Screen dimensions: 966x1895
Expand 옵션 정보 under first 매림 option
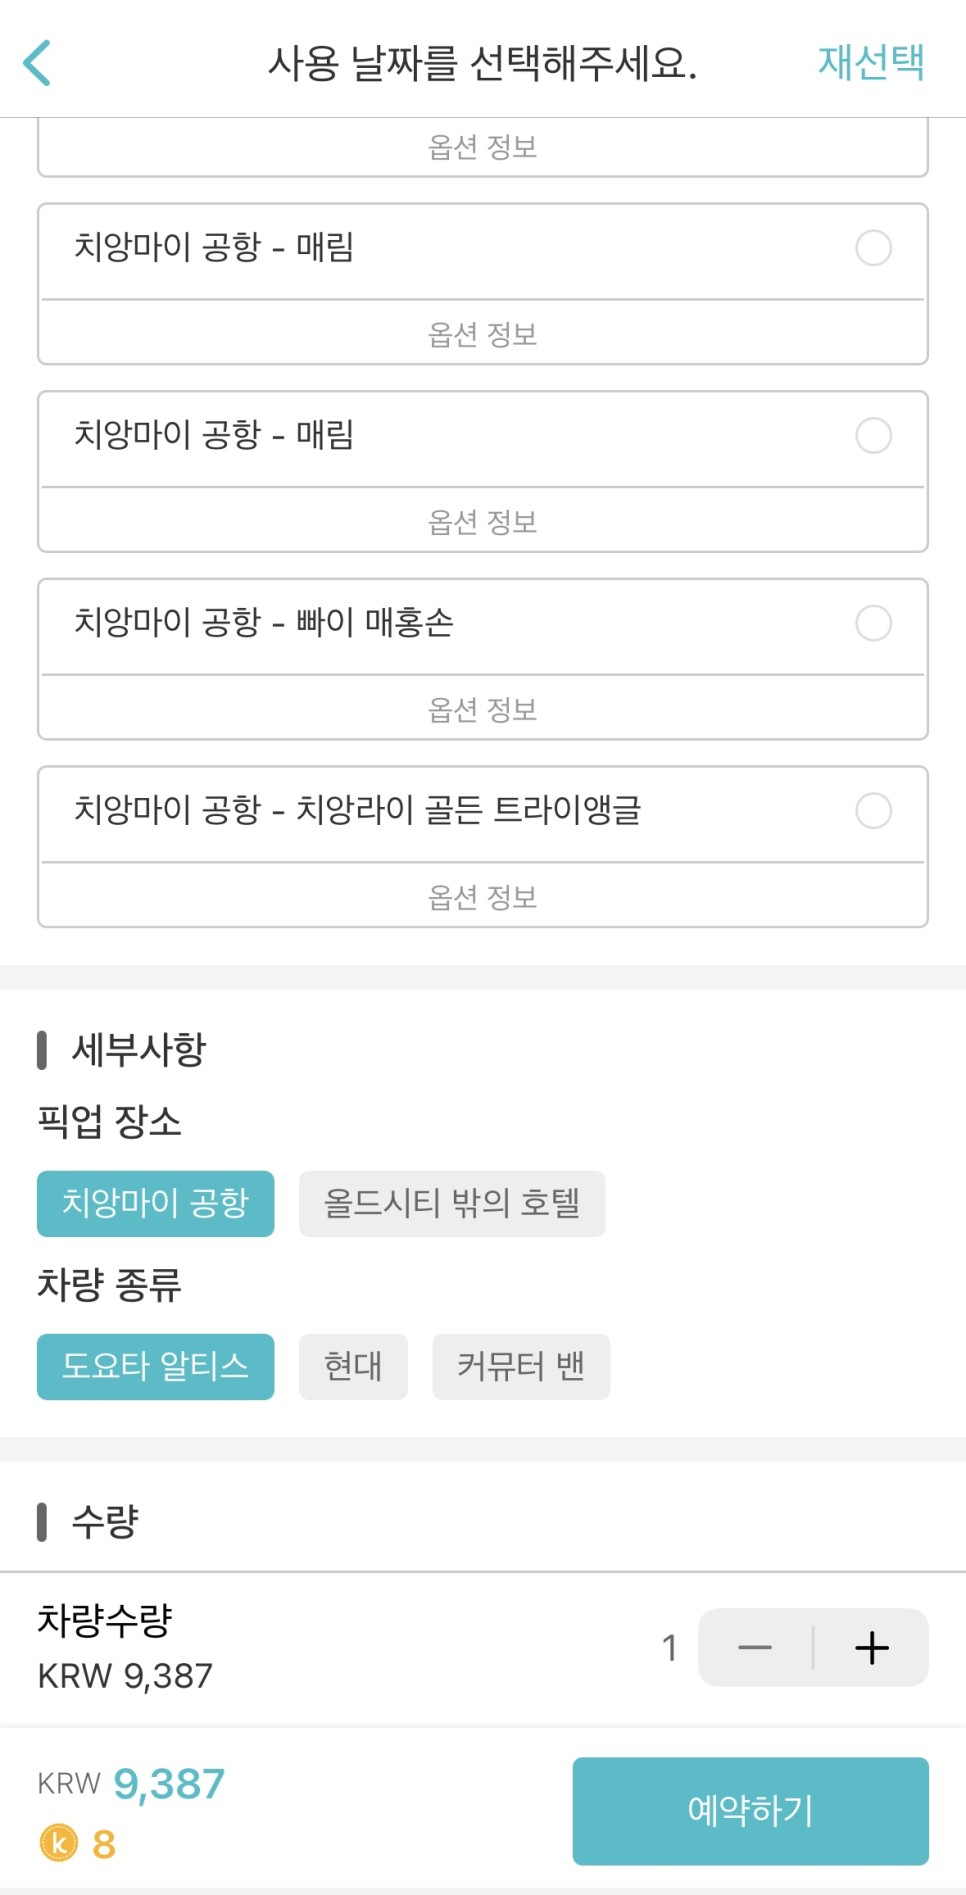(x=483, y=334)
